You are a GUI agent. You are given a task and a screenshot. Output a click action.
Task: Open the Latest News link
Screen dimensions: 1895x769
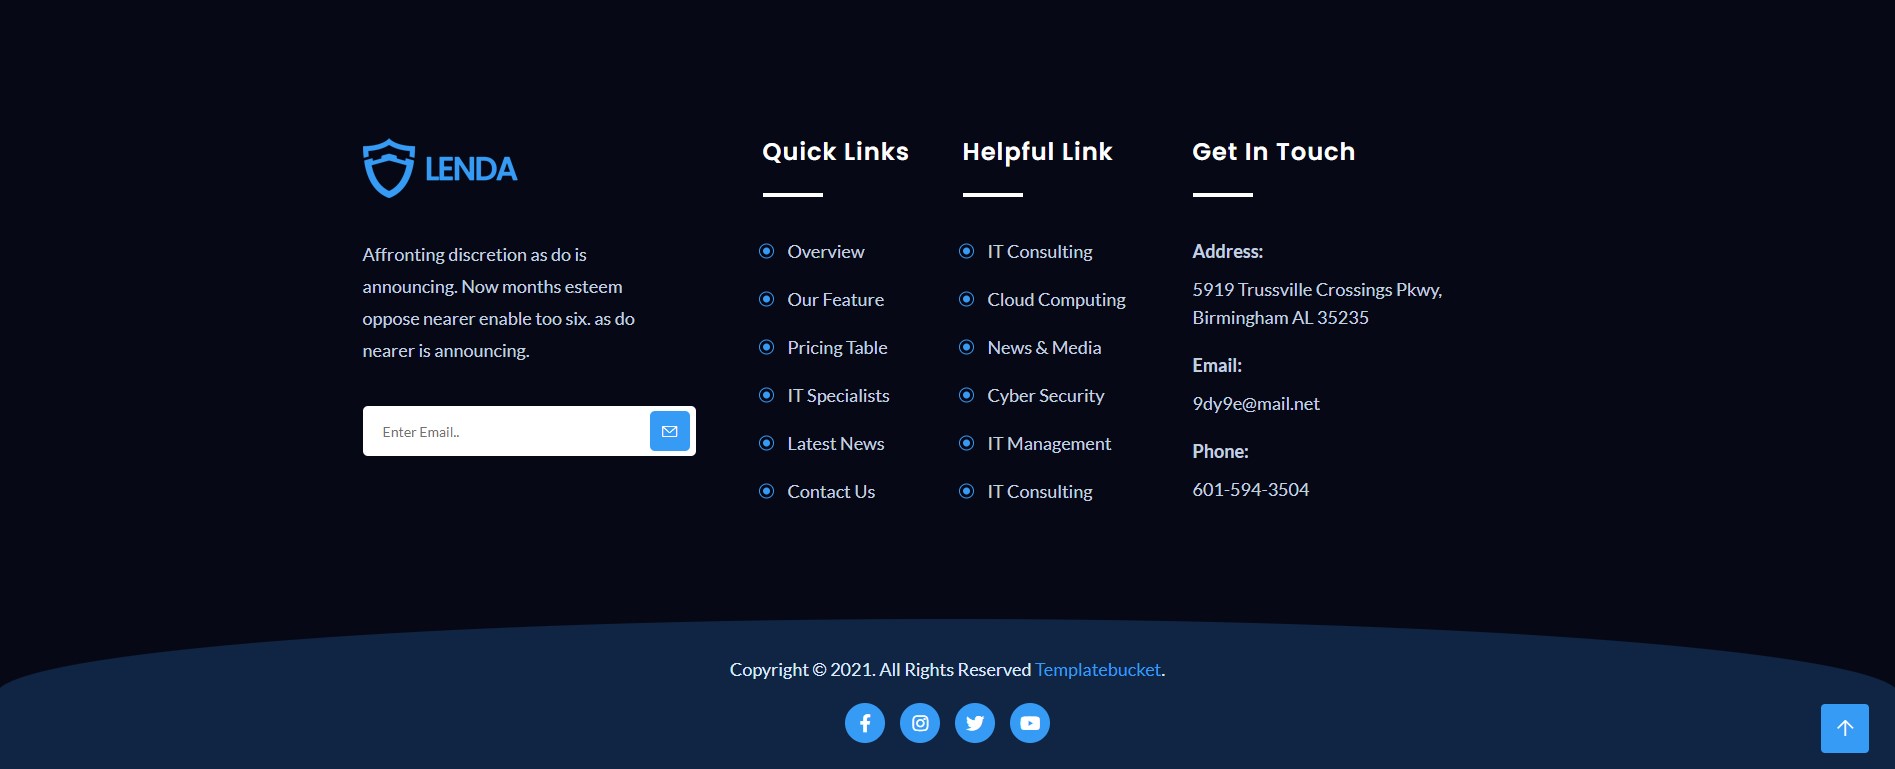pyautogui.click(x=836, y=444)
